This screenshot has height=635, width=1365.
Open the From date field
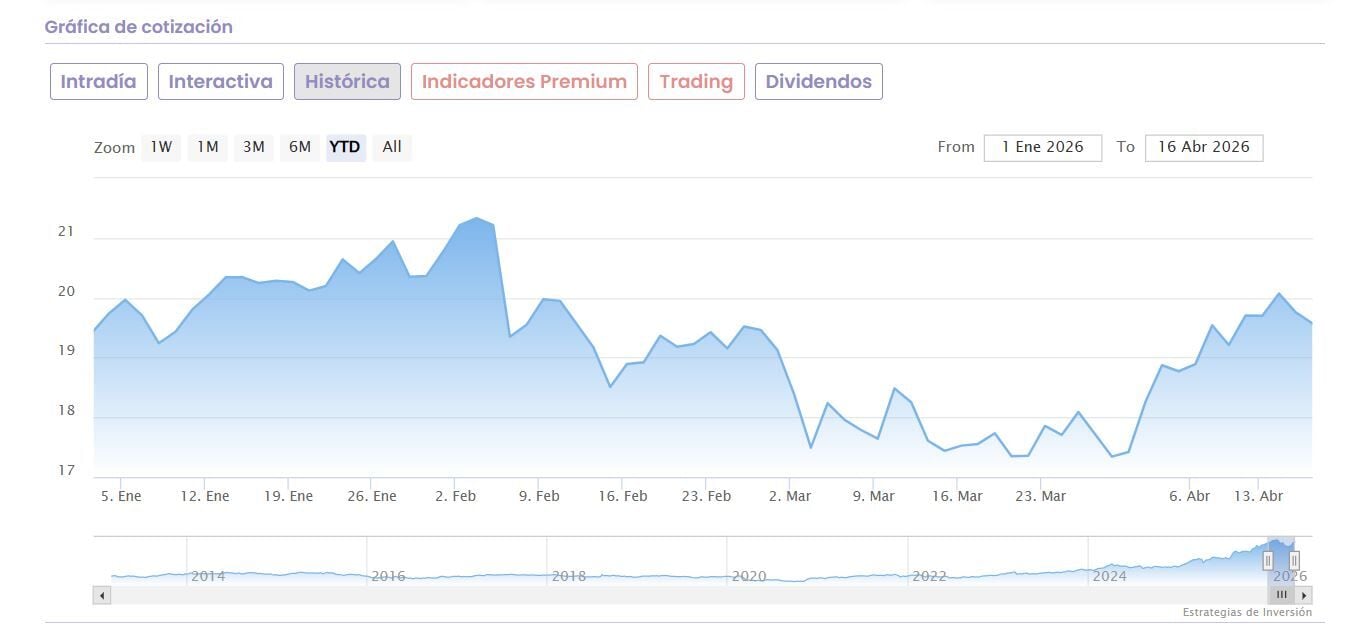click(1043, 147)
